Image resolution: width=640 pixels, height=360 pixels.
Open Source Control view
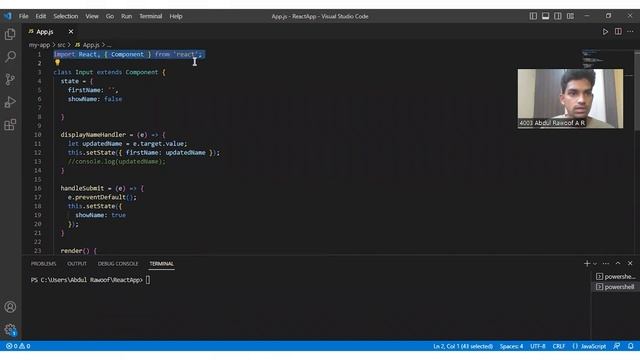tap(10, 79)
